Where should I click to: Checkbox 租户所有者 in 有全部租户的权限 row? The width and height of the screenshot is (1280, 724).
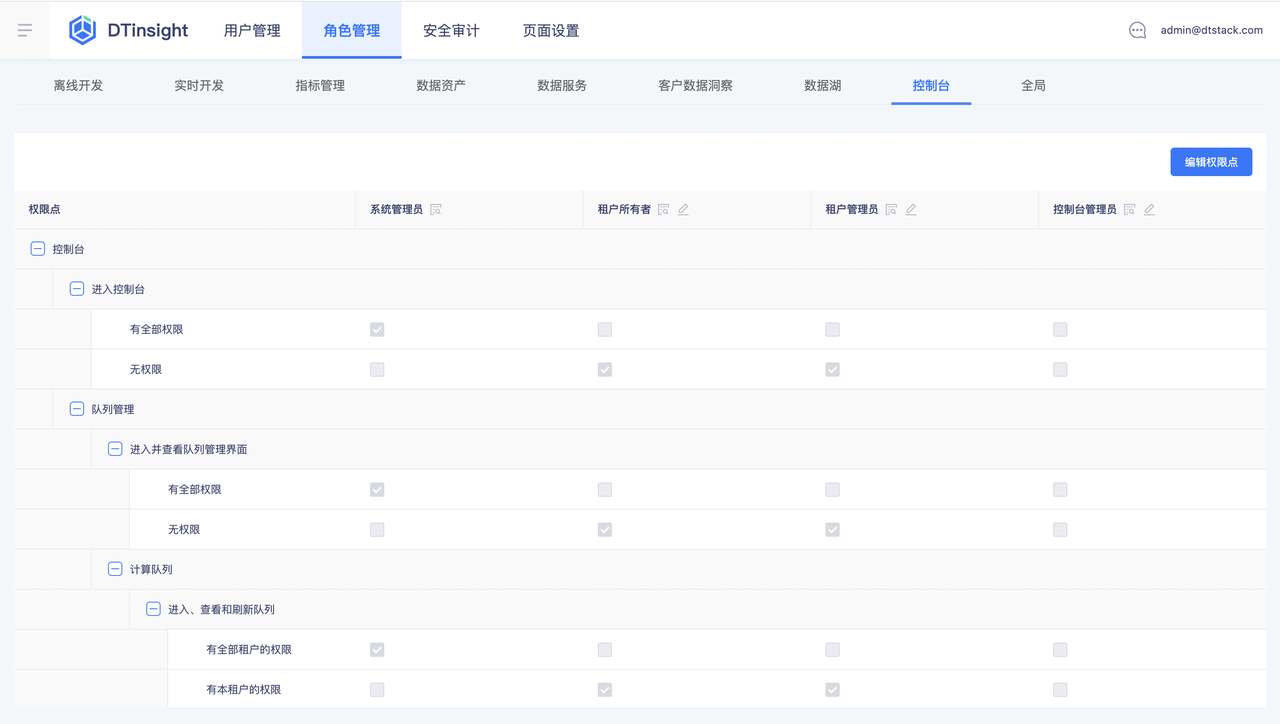click(x=605, y=649)
